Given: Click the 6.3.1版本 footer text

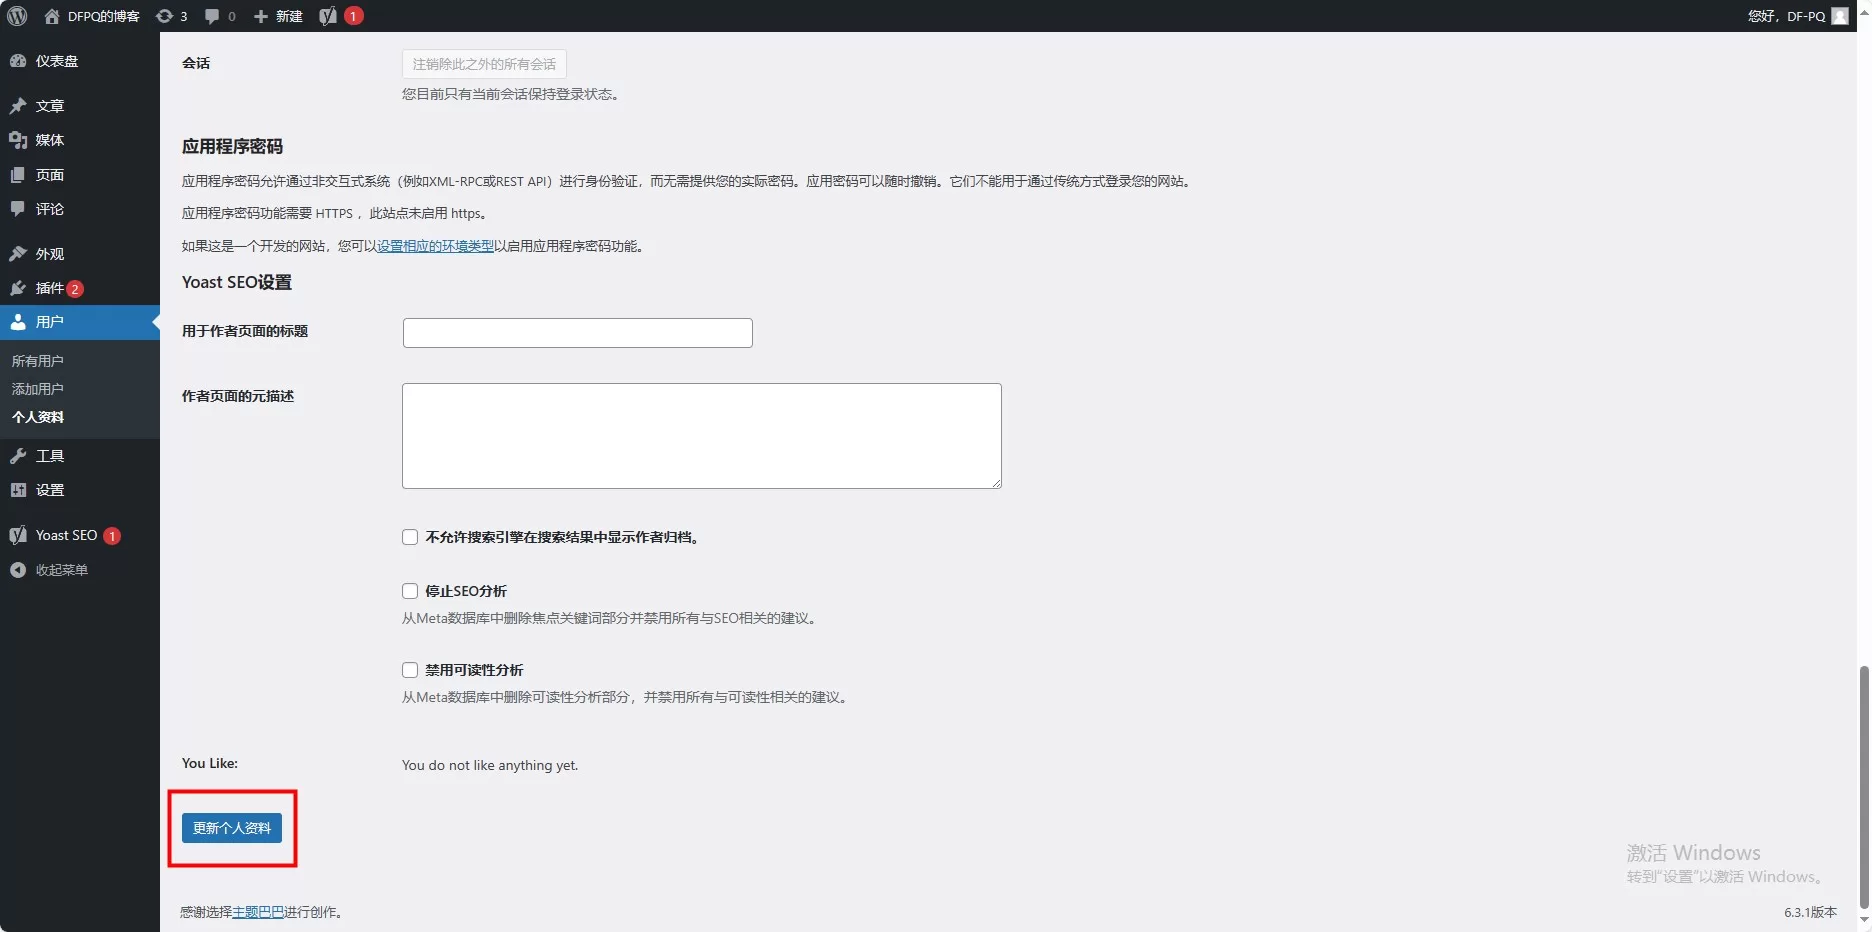Looking at the screenshot, I should tap(1810, 912).
